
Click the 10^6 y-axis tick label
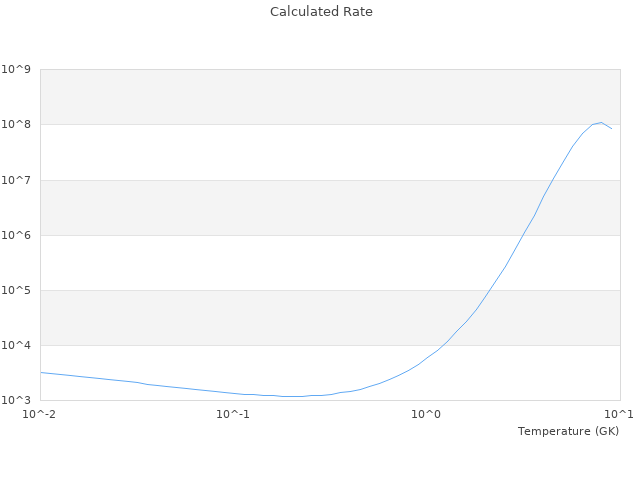coord(17,235)
